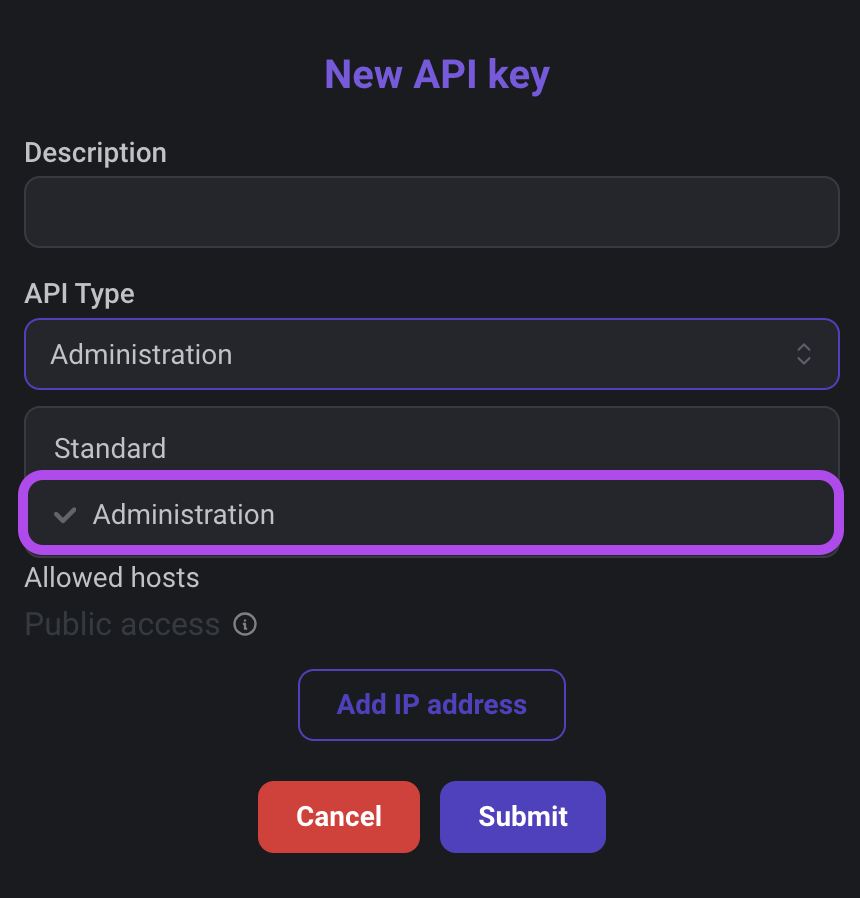The height and width of the screenshot is (898, 860).
Task: Click the Add IP address button
Action: coord(432,704)
